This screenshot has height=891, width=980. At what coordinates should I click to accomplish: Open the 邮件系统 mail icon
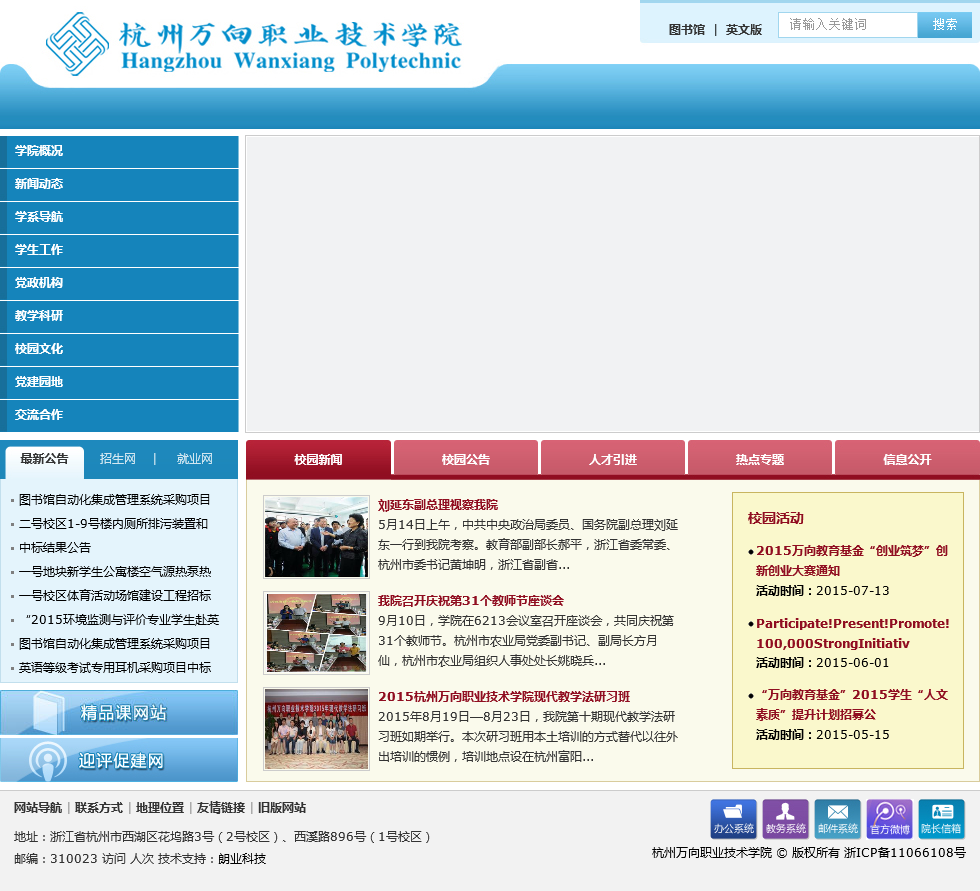point(838,819)
